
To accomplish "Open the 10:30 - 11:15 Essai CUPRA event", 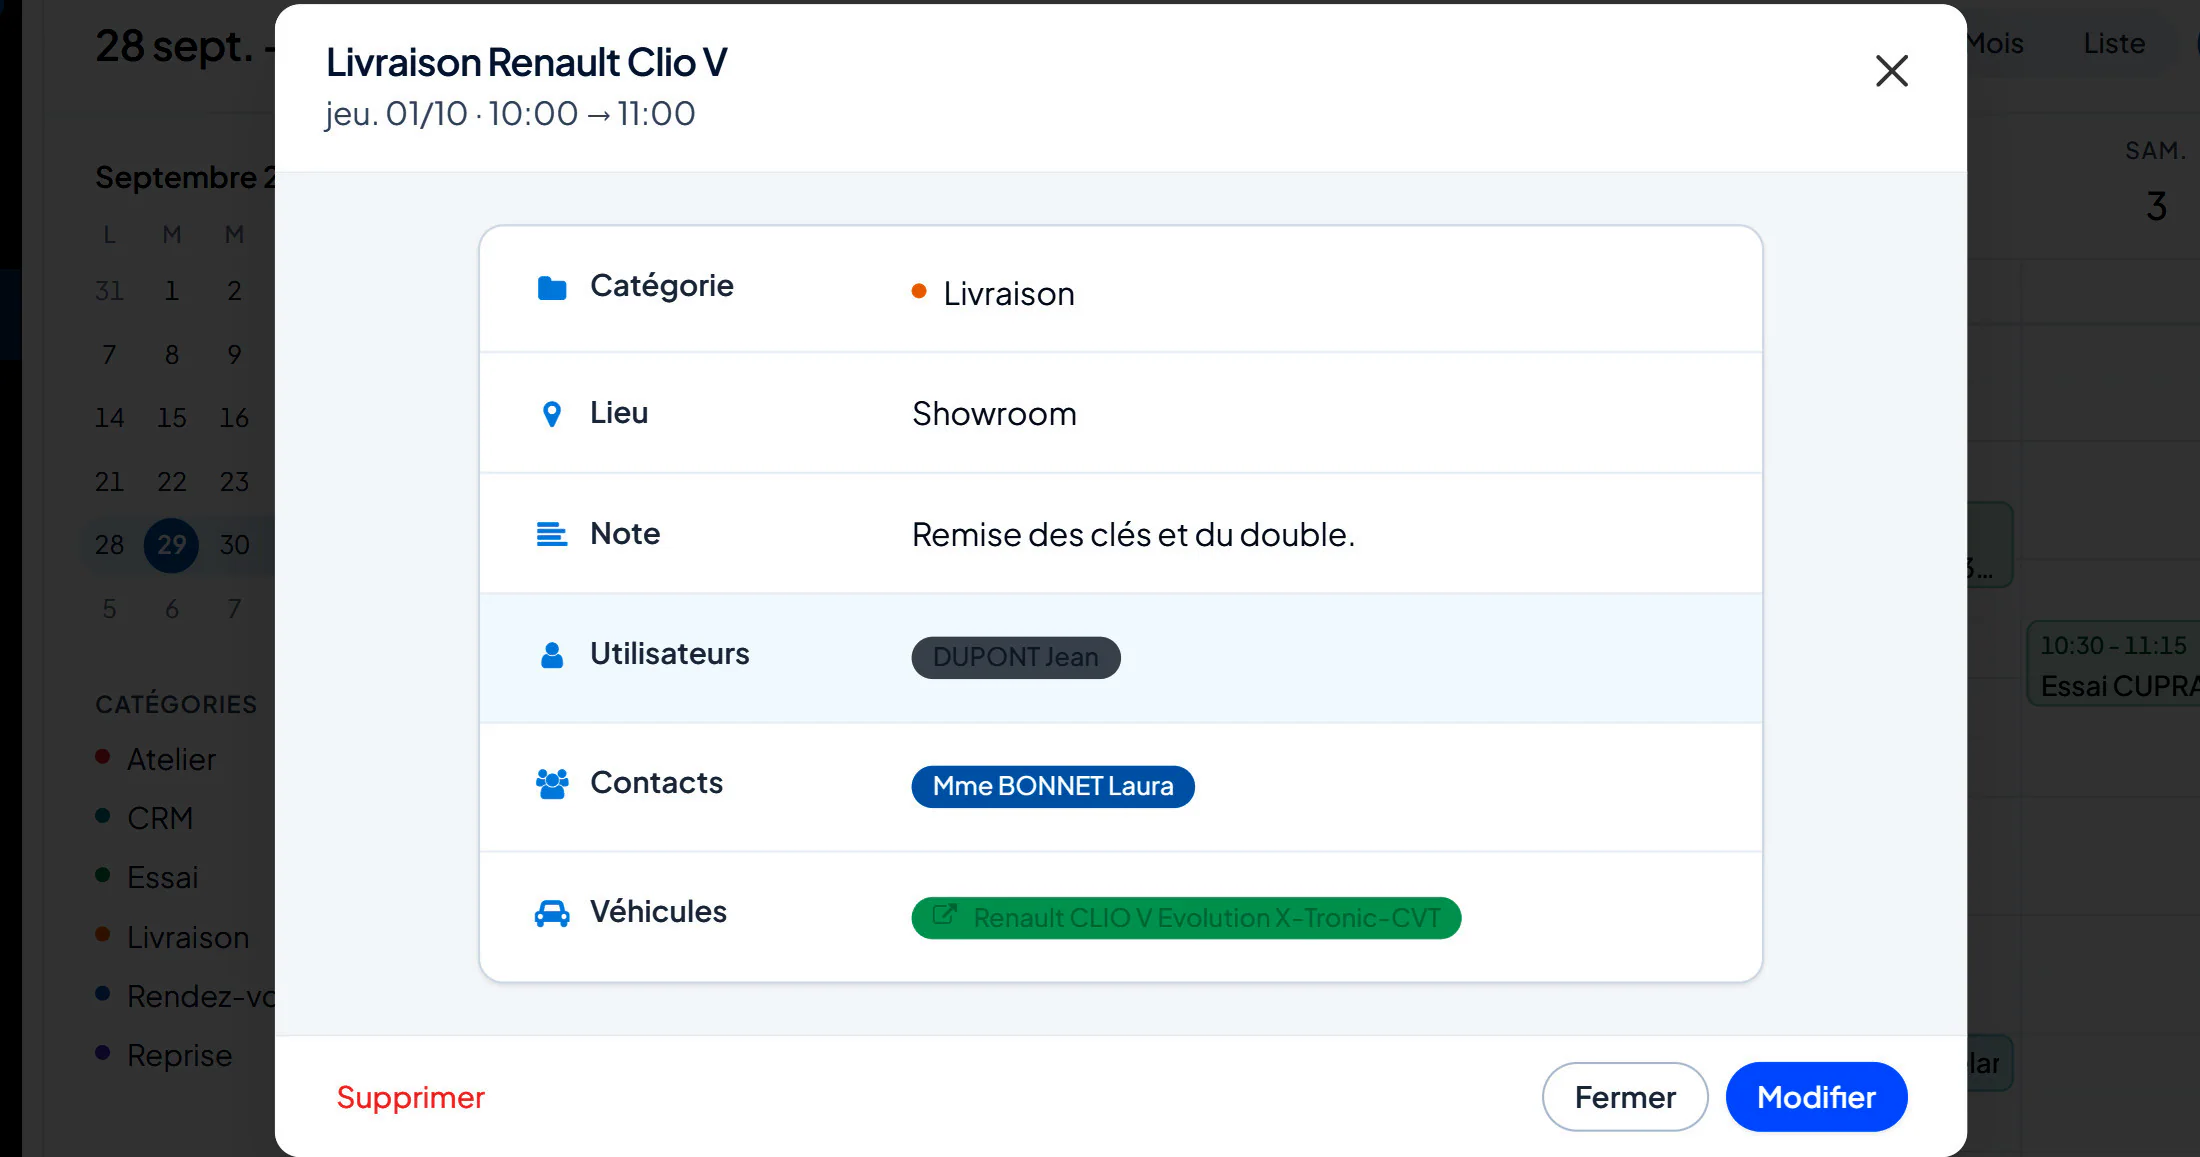I will [2113, 665].
